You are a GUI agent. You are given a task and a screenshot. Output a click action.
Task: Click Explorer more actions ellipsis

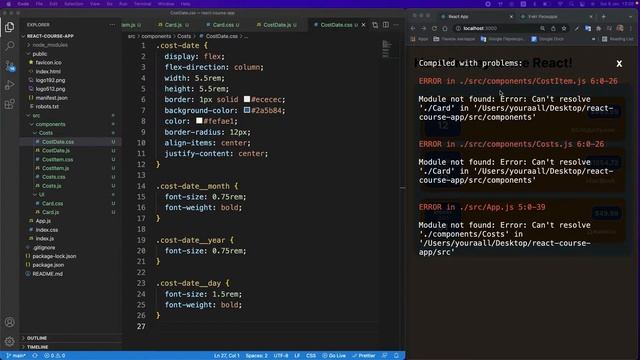click(x=112, y=25)
